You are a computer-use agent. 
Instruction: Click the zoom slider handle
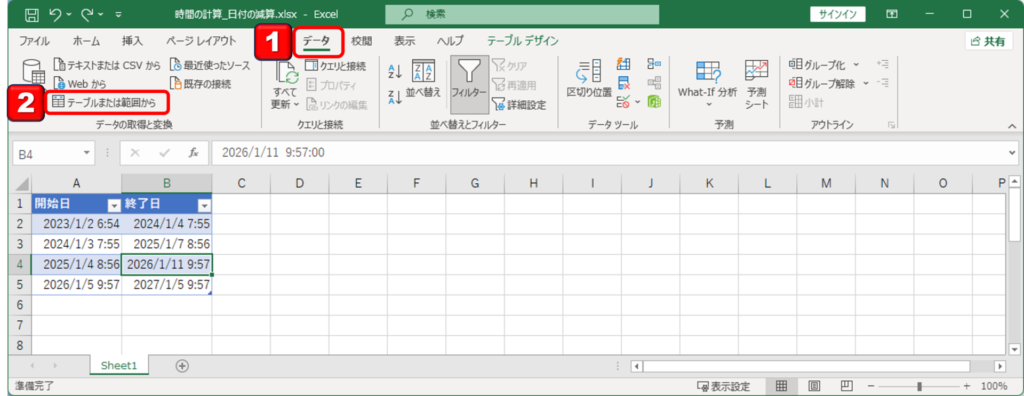tap(920, 386)
